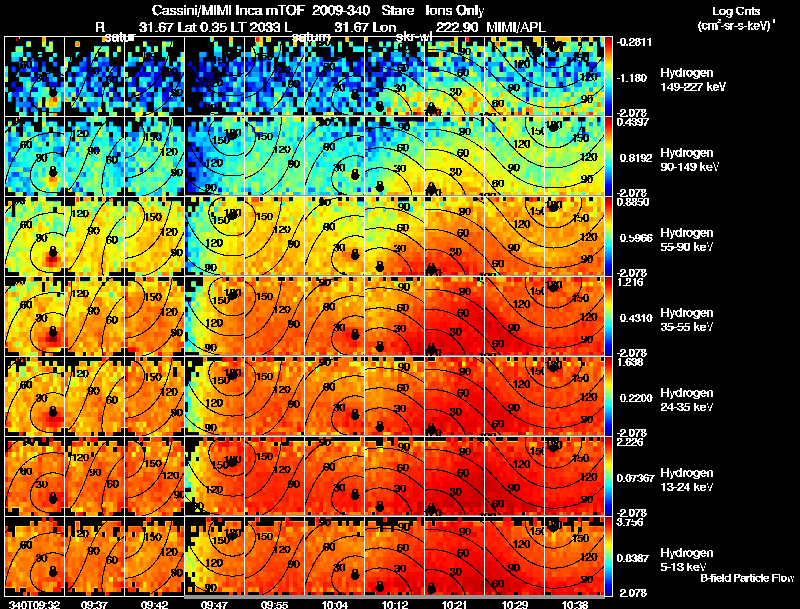Click the '09:42' time axis label

tap(155, 604)
